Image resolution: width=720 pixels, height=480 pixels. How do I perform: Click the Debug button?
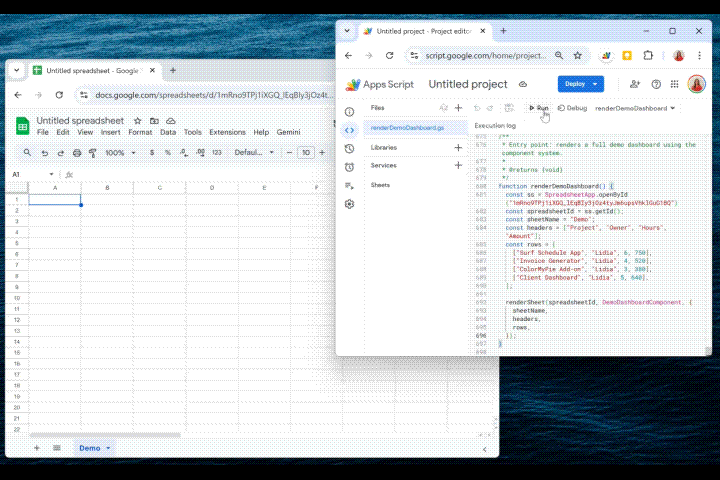[x=572, y=108]
